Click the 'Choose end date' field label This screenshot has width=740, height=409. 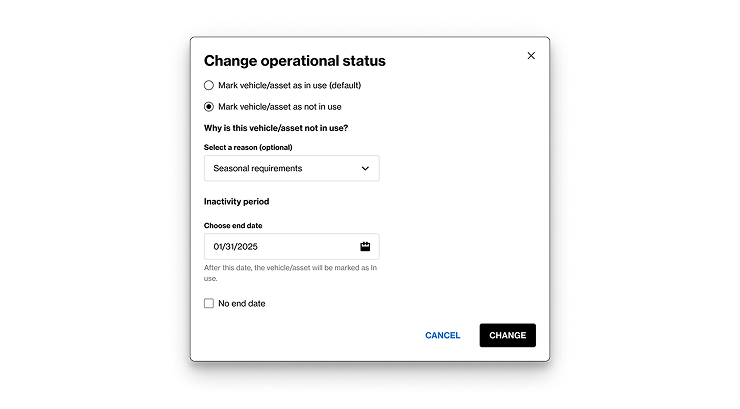coord(233,225)
